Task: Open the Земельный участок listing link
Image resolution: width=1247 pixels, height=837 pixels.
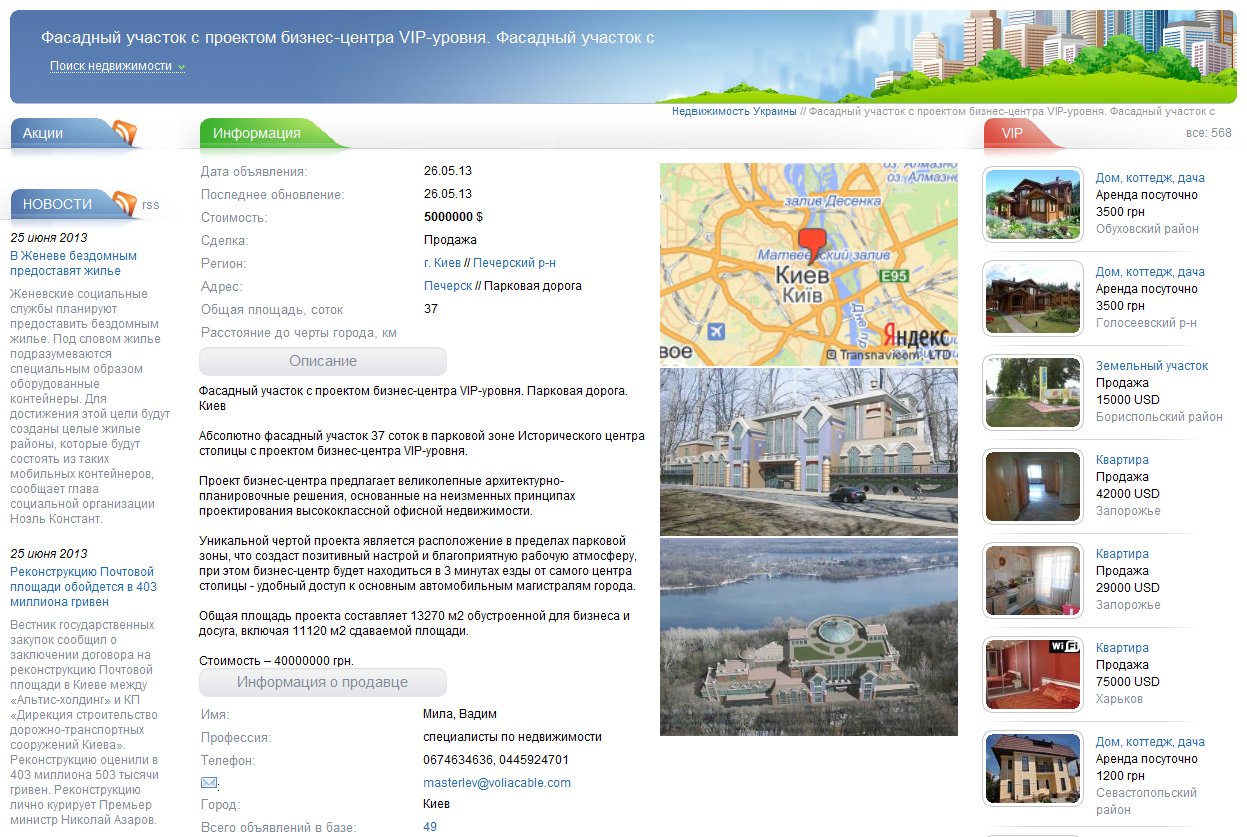Action: click(x=1151, y=366)
